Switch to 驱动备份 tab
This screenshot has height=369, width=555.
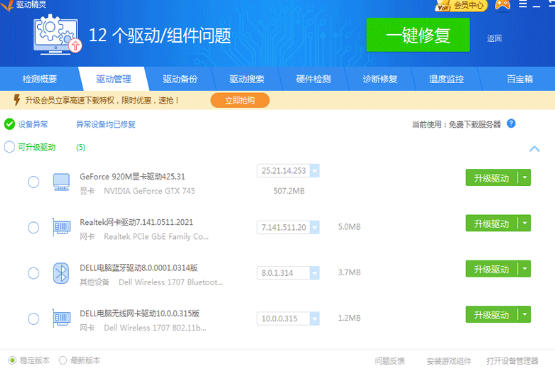(180, 79)
